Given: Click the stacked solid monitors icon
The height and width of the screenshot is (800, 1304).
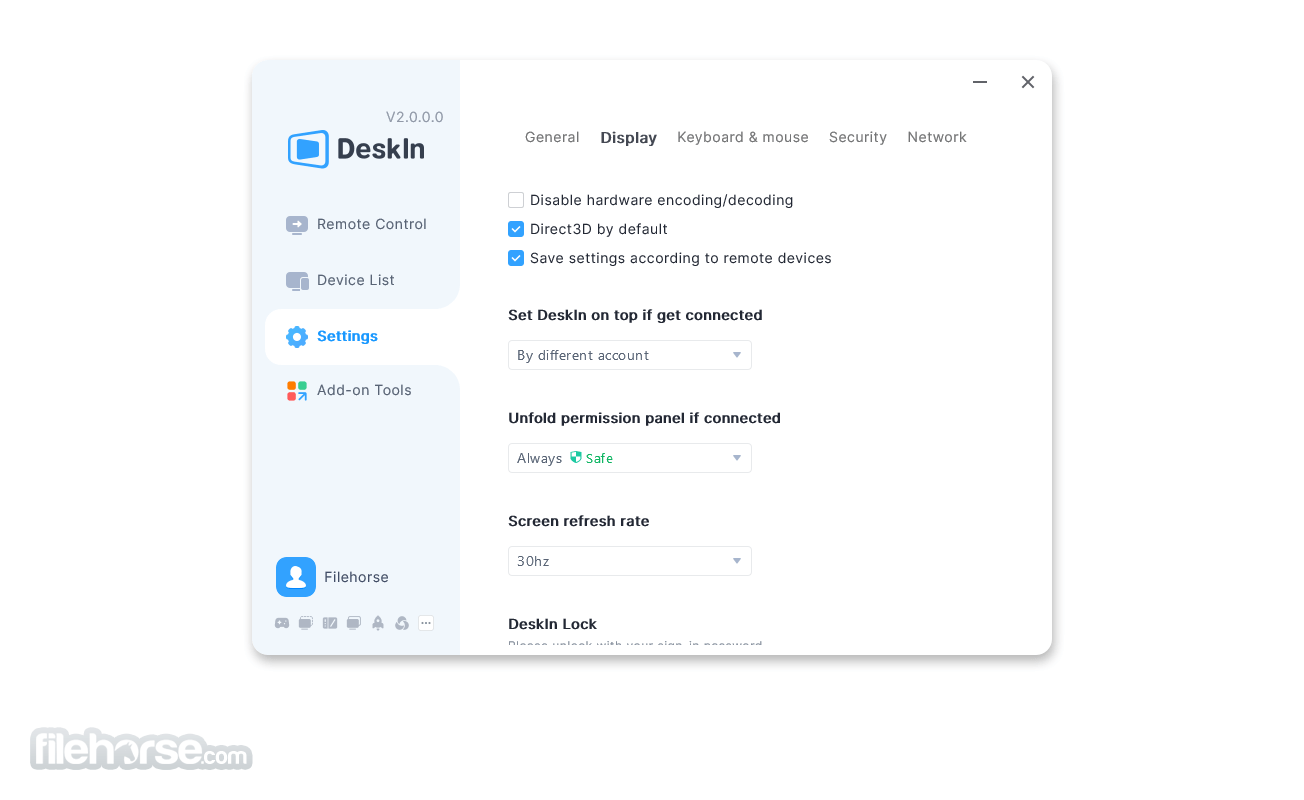Looking at the screenshot, I should (354, 623).
